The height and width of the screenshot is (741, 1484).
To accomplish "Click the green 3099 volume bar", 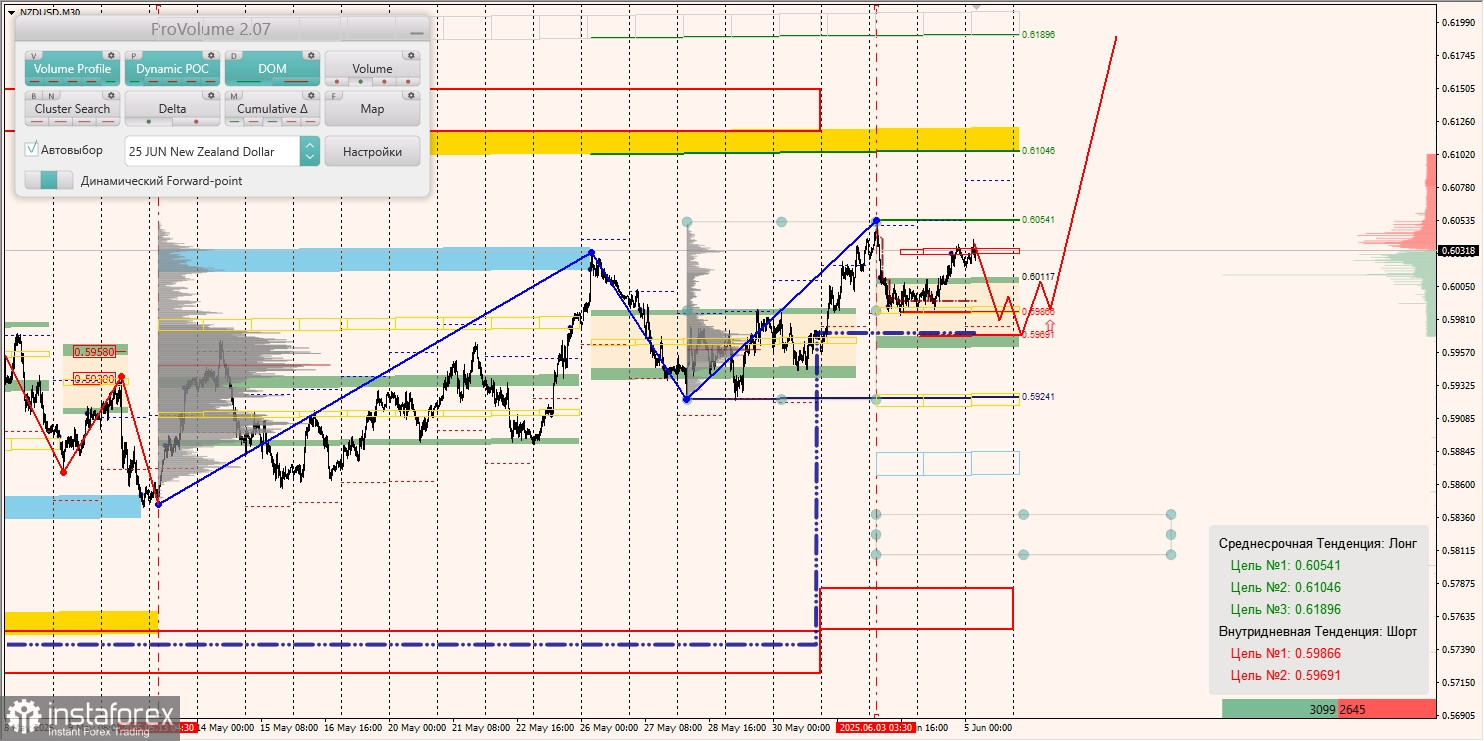I will pyautogui.click(x=1280, y=709).
